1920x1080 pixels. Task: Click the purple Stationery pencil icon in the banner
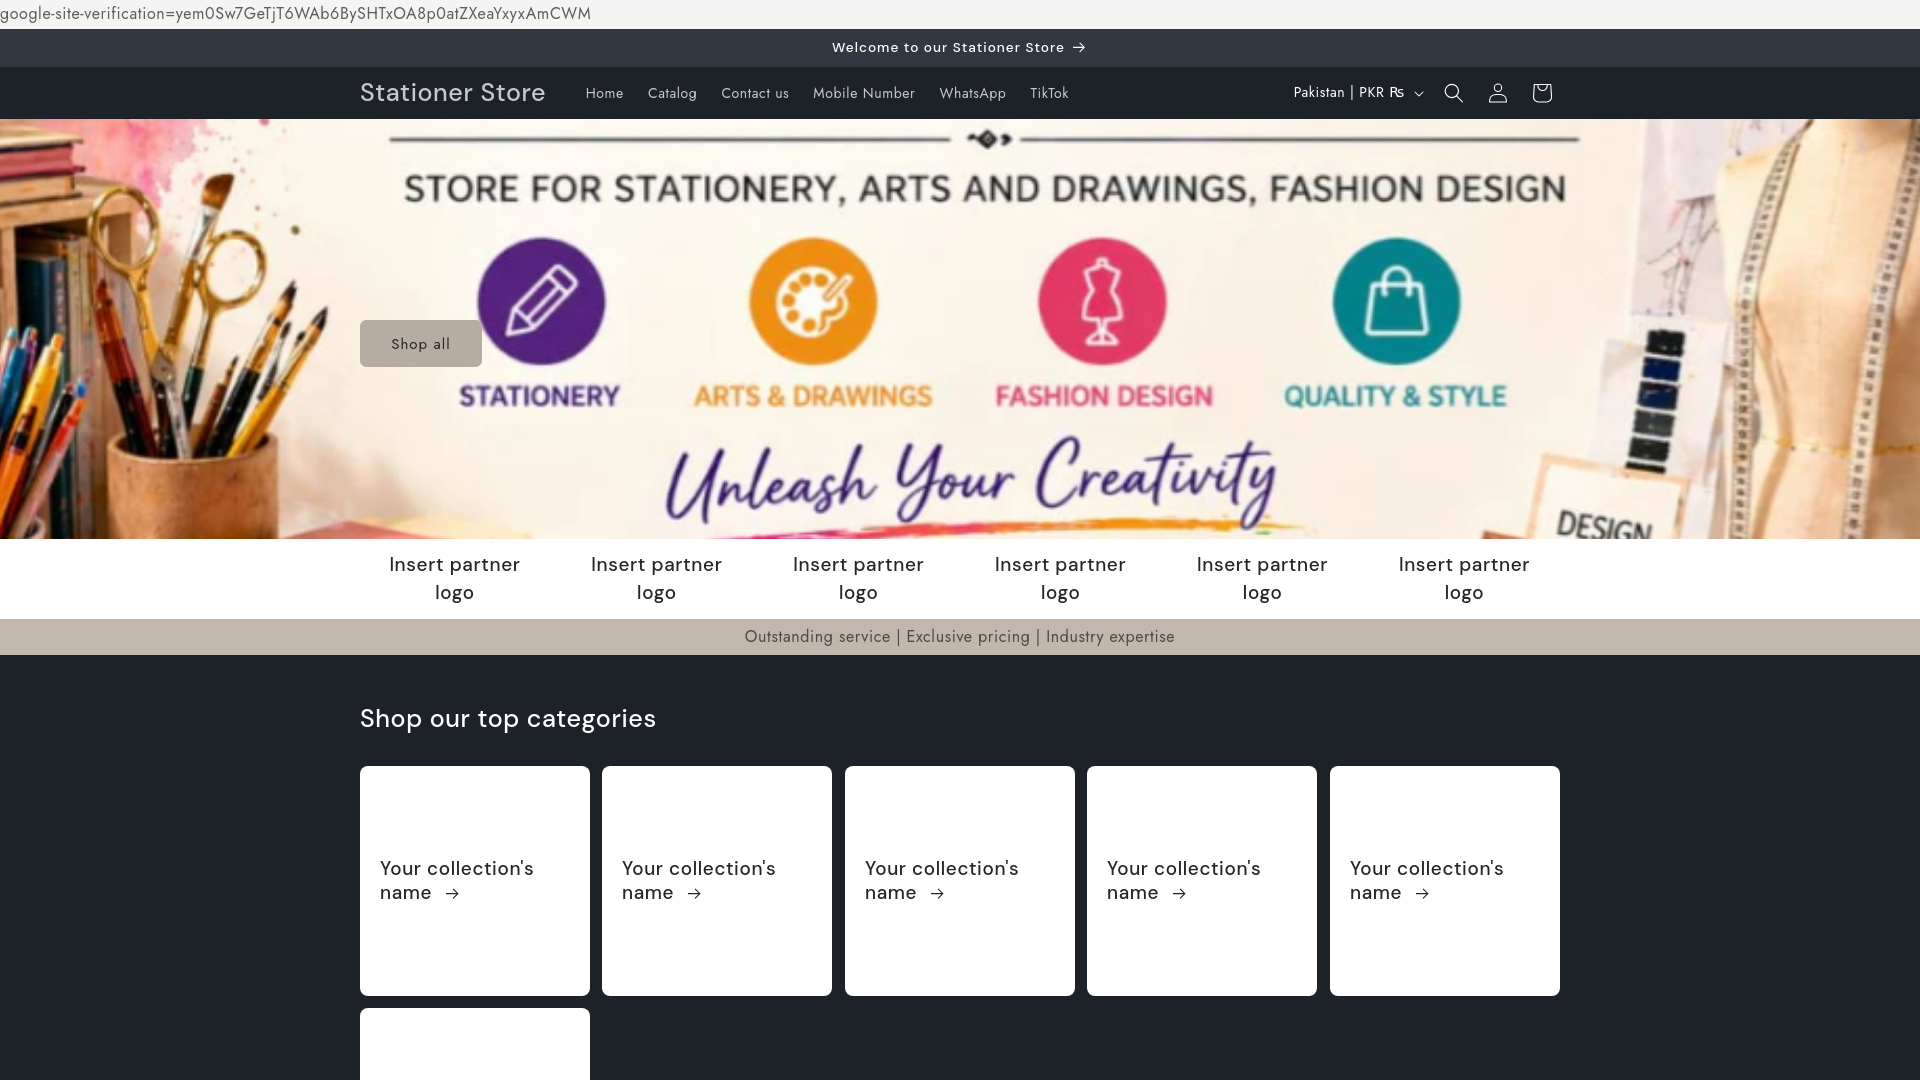click(x=541, y=301)
